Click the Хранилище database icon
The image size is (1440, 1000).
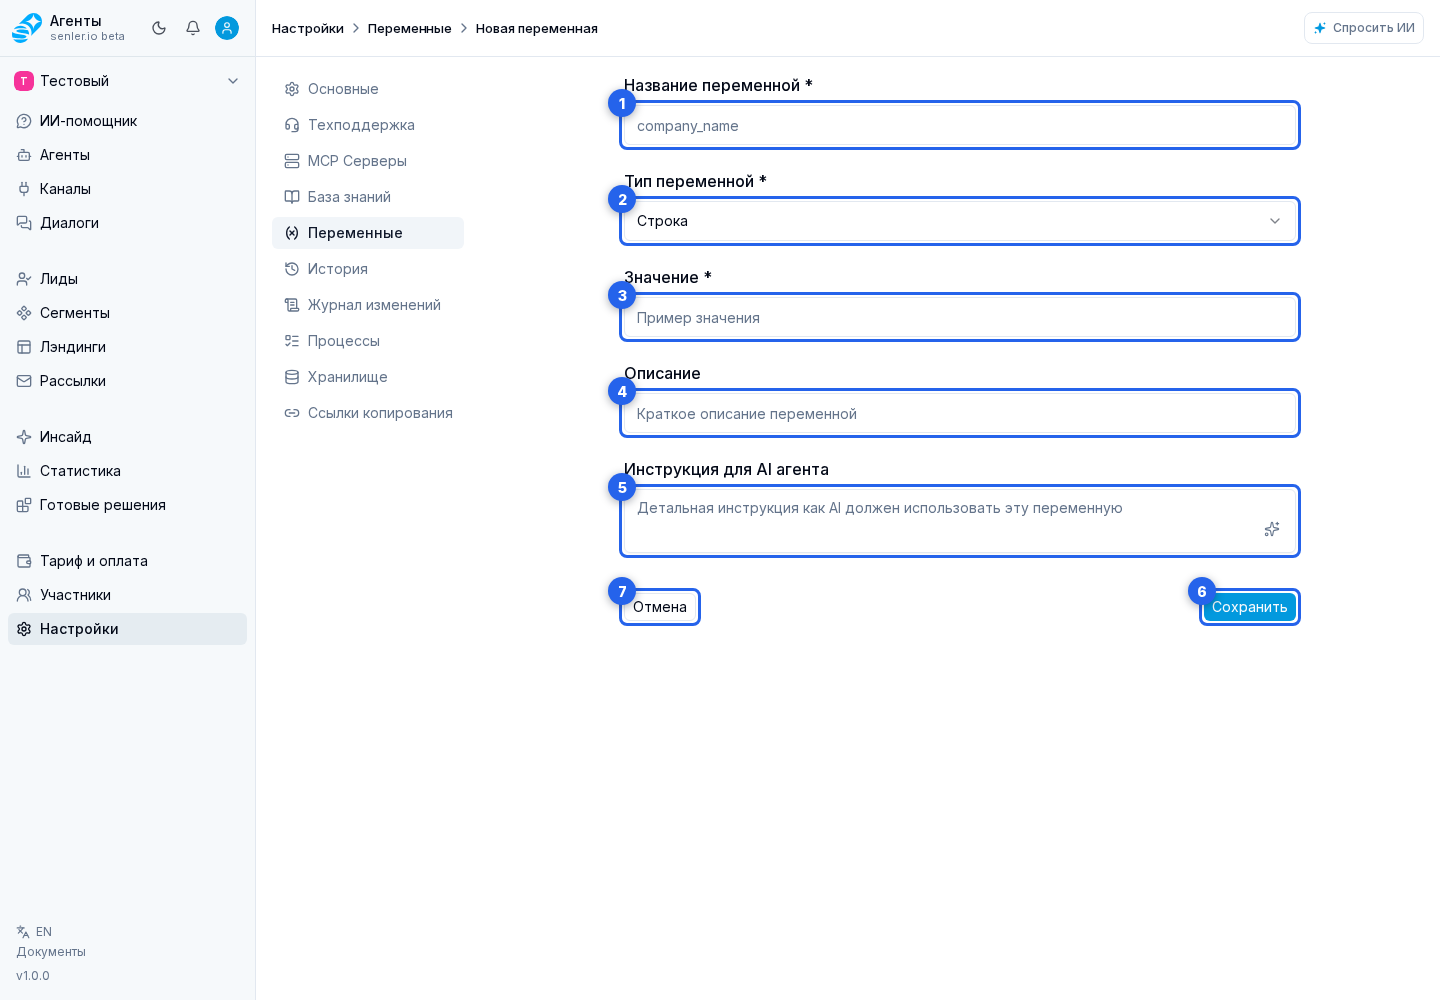[x=292, y=377]
